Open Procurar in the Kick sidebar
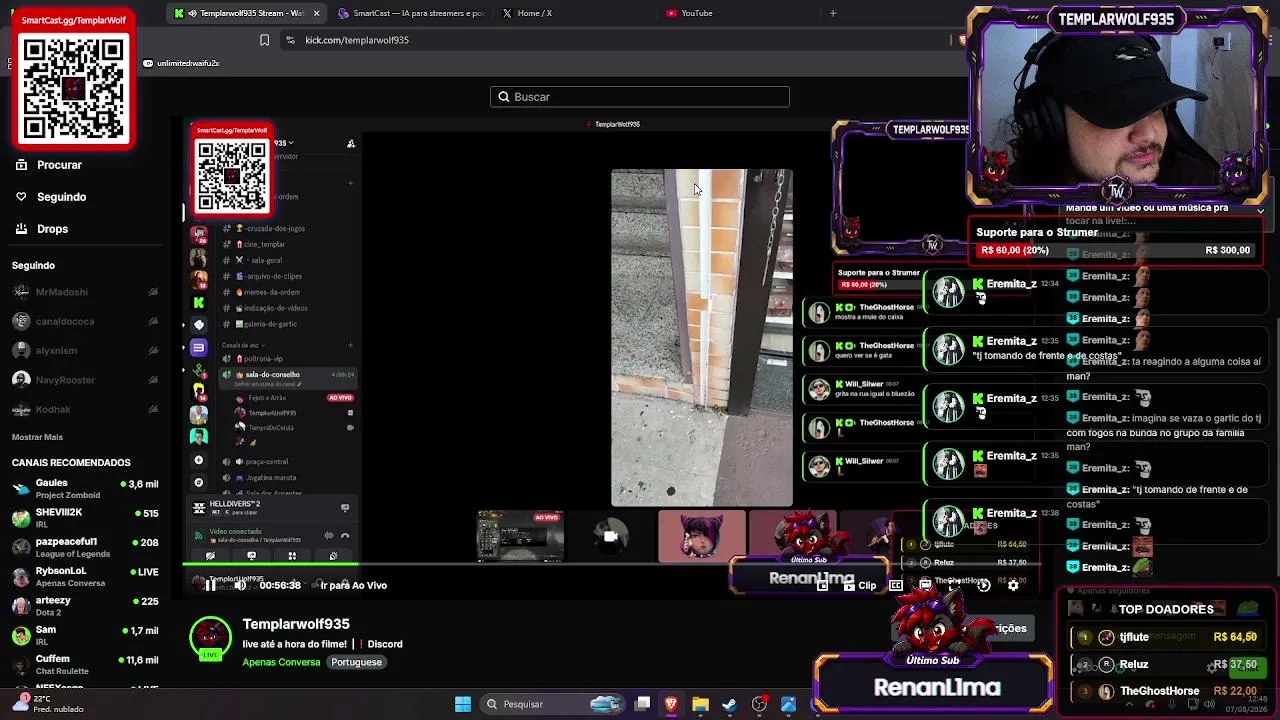The width and height of the screenshot is (1280, 720). [x=49, y=165]
